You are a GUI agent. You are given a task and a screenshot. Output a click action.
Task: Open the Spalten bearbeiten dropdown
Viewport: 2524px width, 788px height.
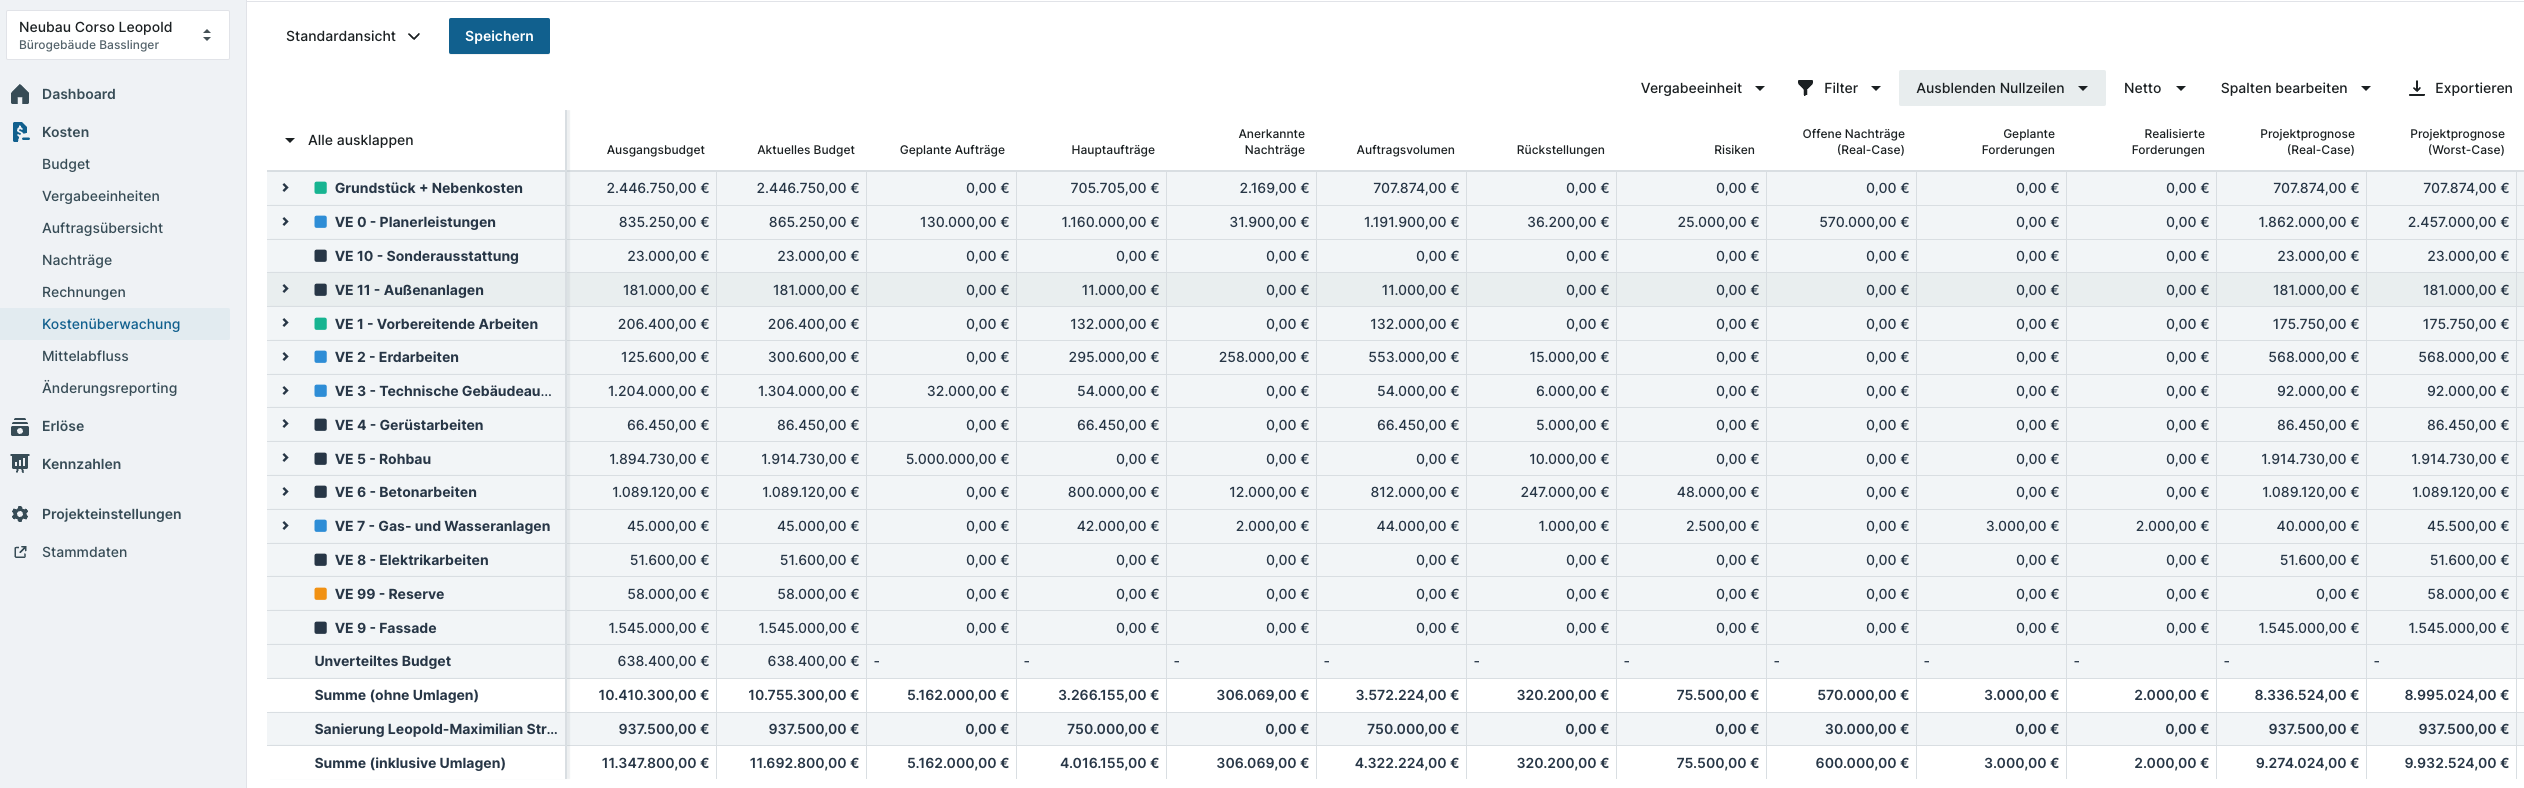(x=2295, y=88)
